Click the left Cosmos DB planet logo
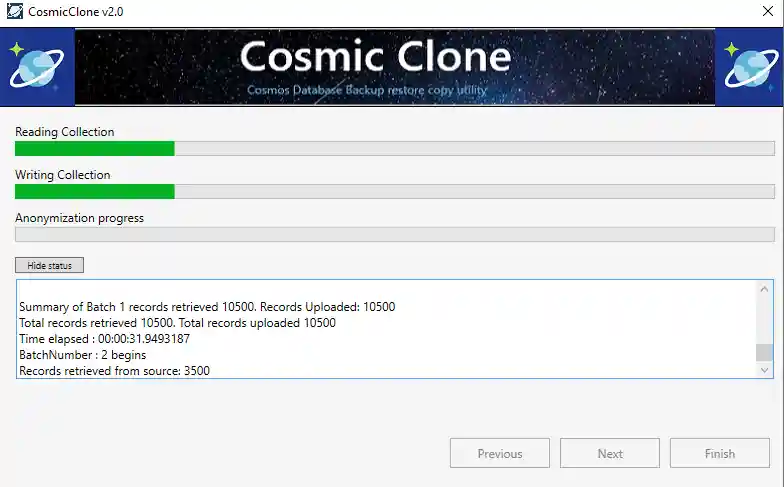The height and width of the screenshot is (487, 784). [x=37, y=67]
